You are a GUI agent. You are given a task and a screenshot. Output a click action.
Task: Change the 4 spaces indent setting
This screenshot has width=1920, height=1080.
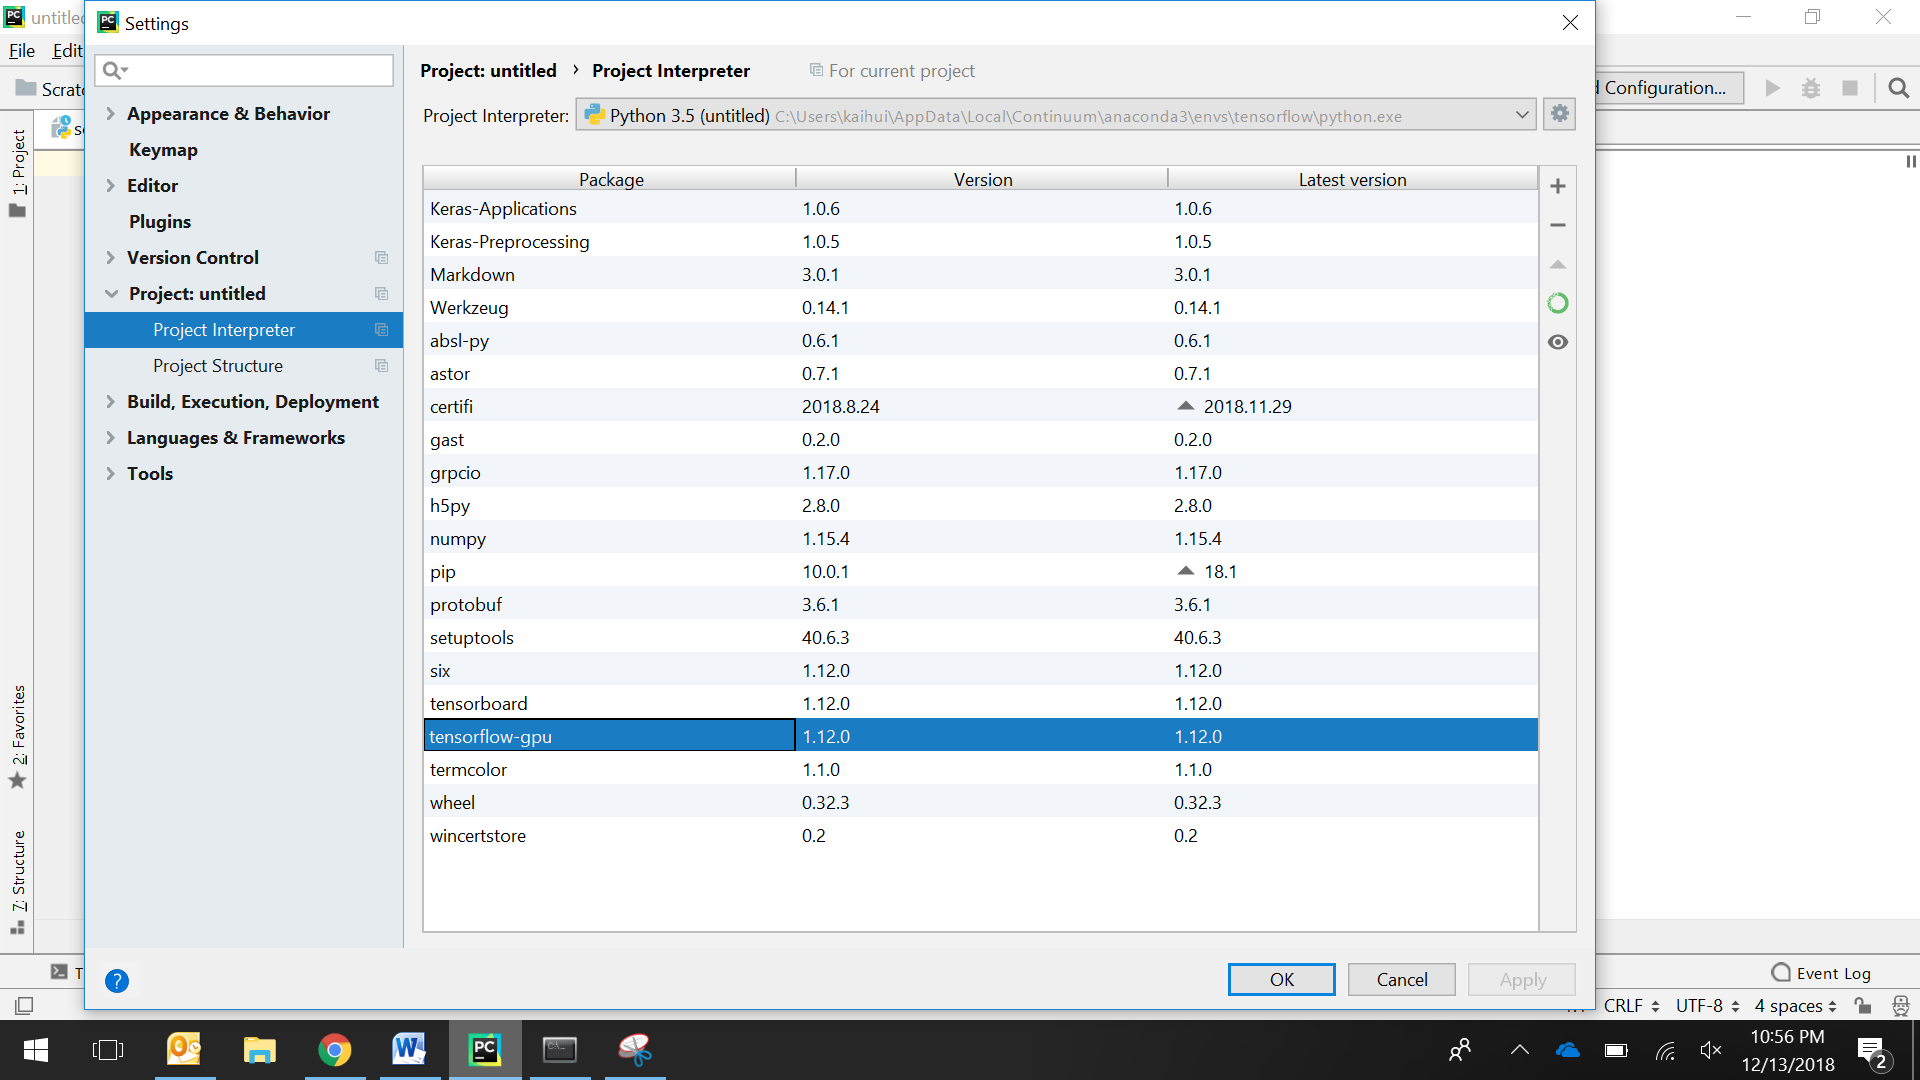(1796, 1006)
